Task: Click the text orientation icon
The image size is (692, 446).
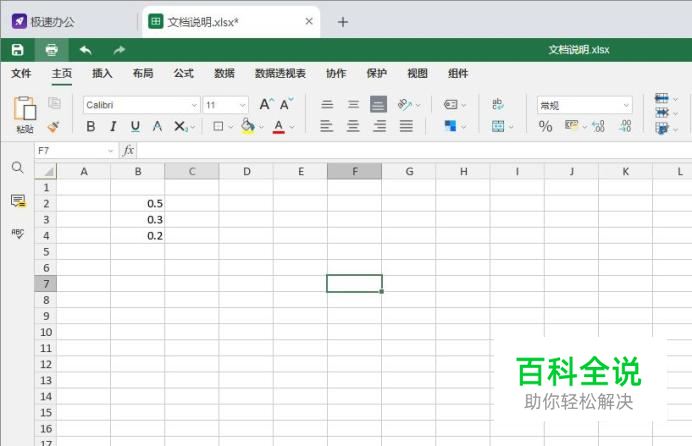Action: [404, 105]
